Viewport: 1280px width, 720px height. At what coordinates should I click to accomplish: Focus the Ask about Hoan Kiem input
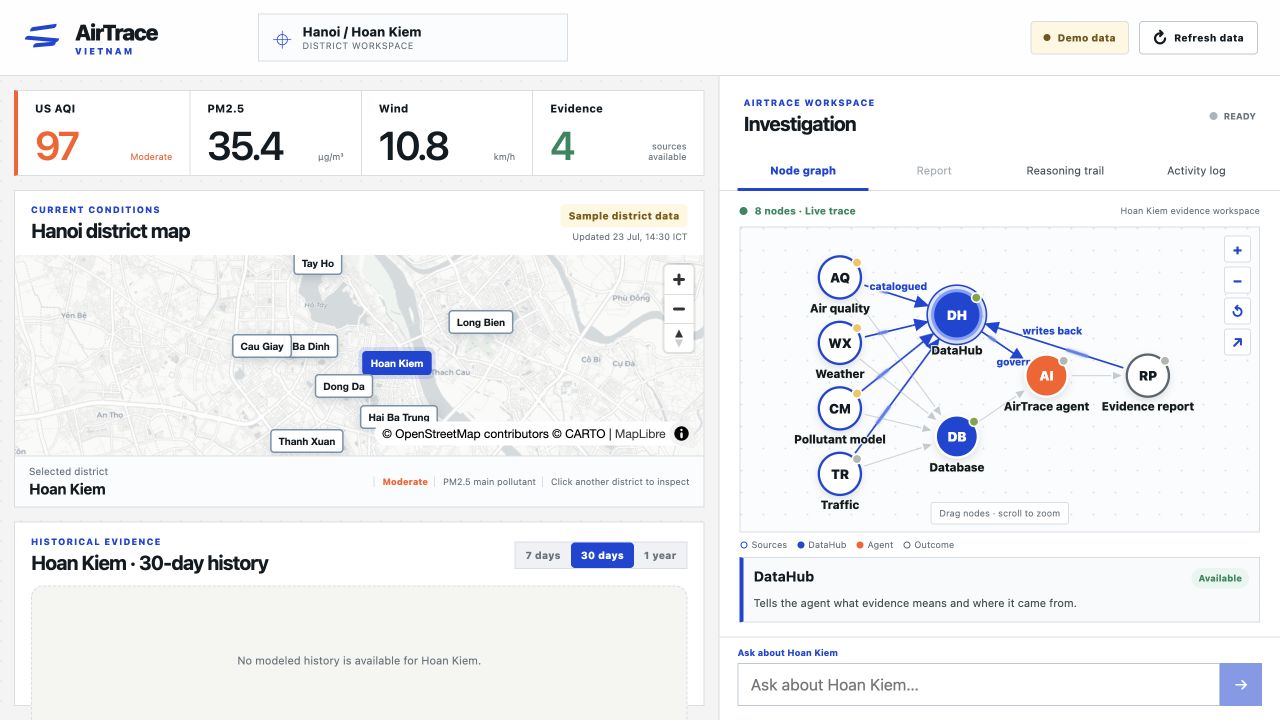pos(979,685)
